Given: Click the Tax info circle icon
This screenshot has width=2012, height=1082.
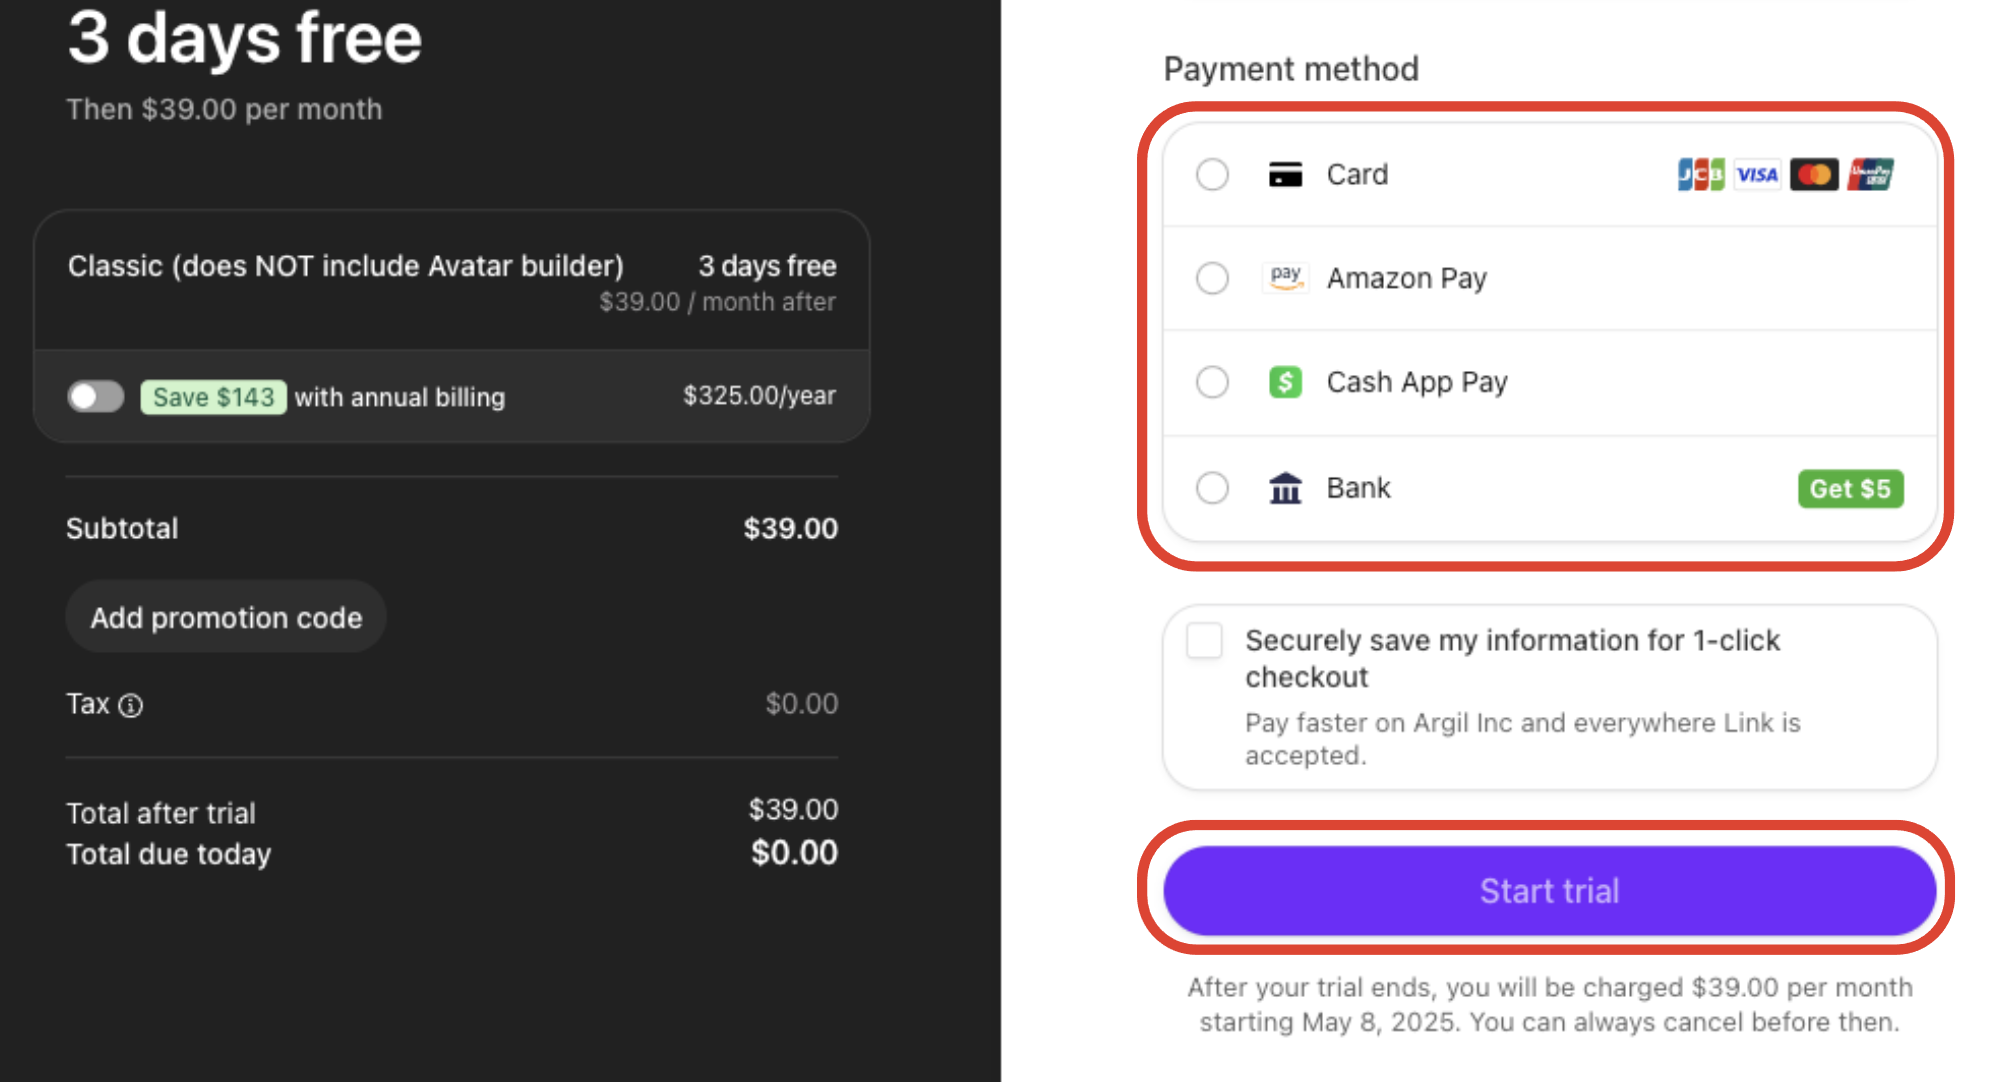Looking at the screenshot, I should click(x=131, y=706).
